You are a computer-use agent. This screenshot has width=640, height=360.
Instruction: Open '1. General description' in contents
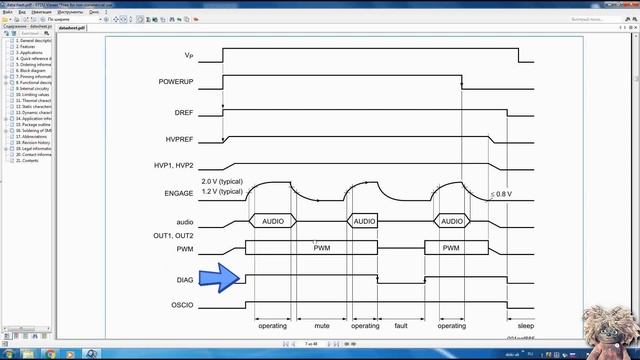click(x=33, y=40)
